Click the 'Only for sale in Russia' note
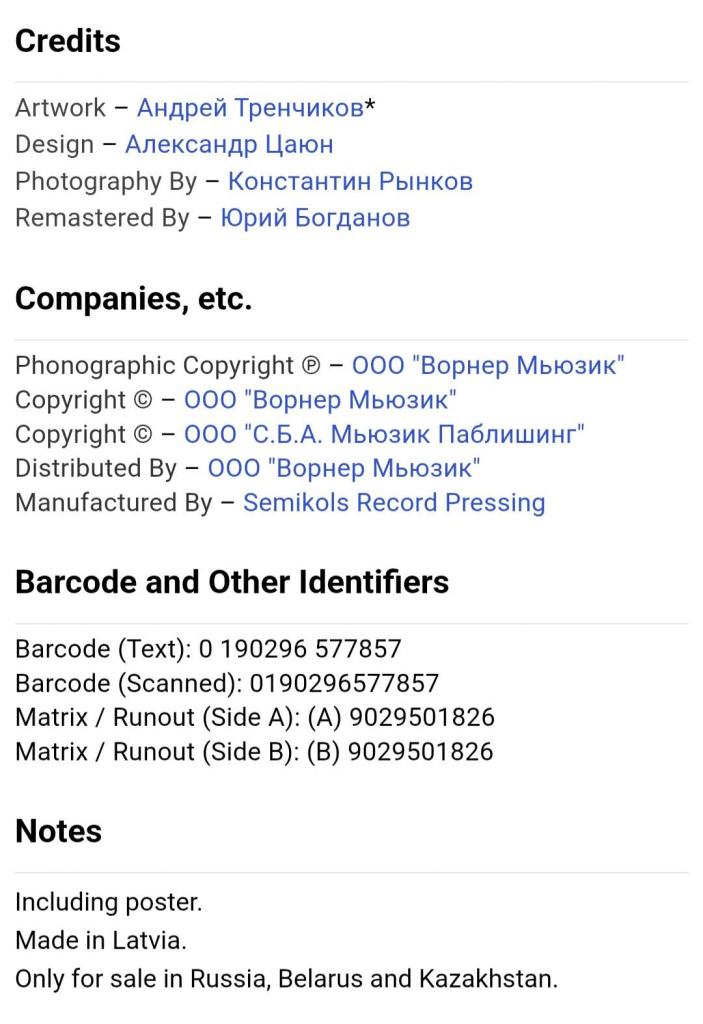 (286, 979)
